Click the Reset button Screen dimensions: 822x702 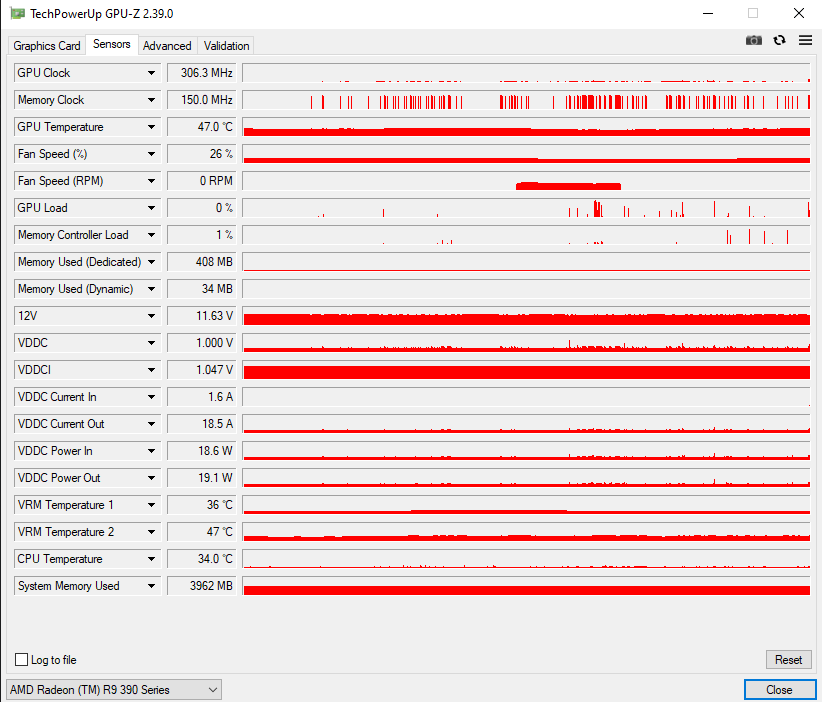pyautogui.click(x=788, y=660)
